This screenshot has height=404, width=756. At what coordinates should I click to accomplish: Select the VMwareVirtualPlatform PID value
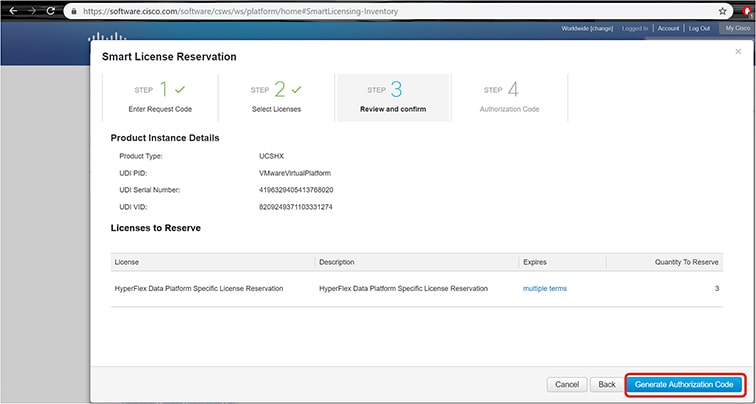coord(295,173)
